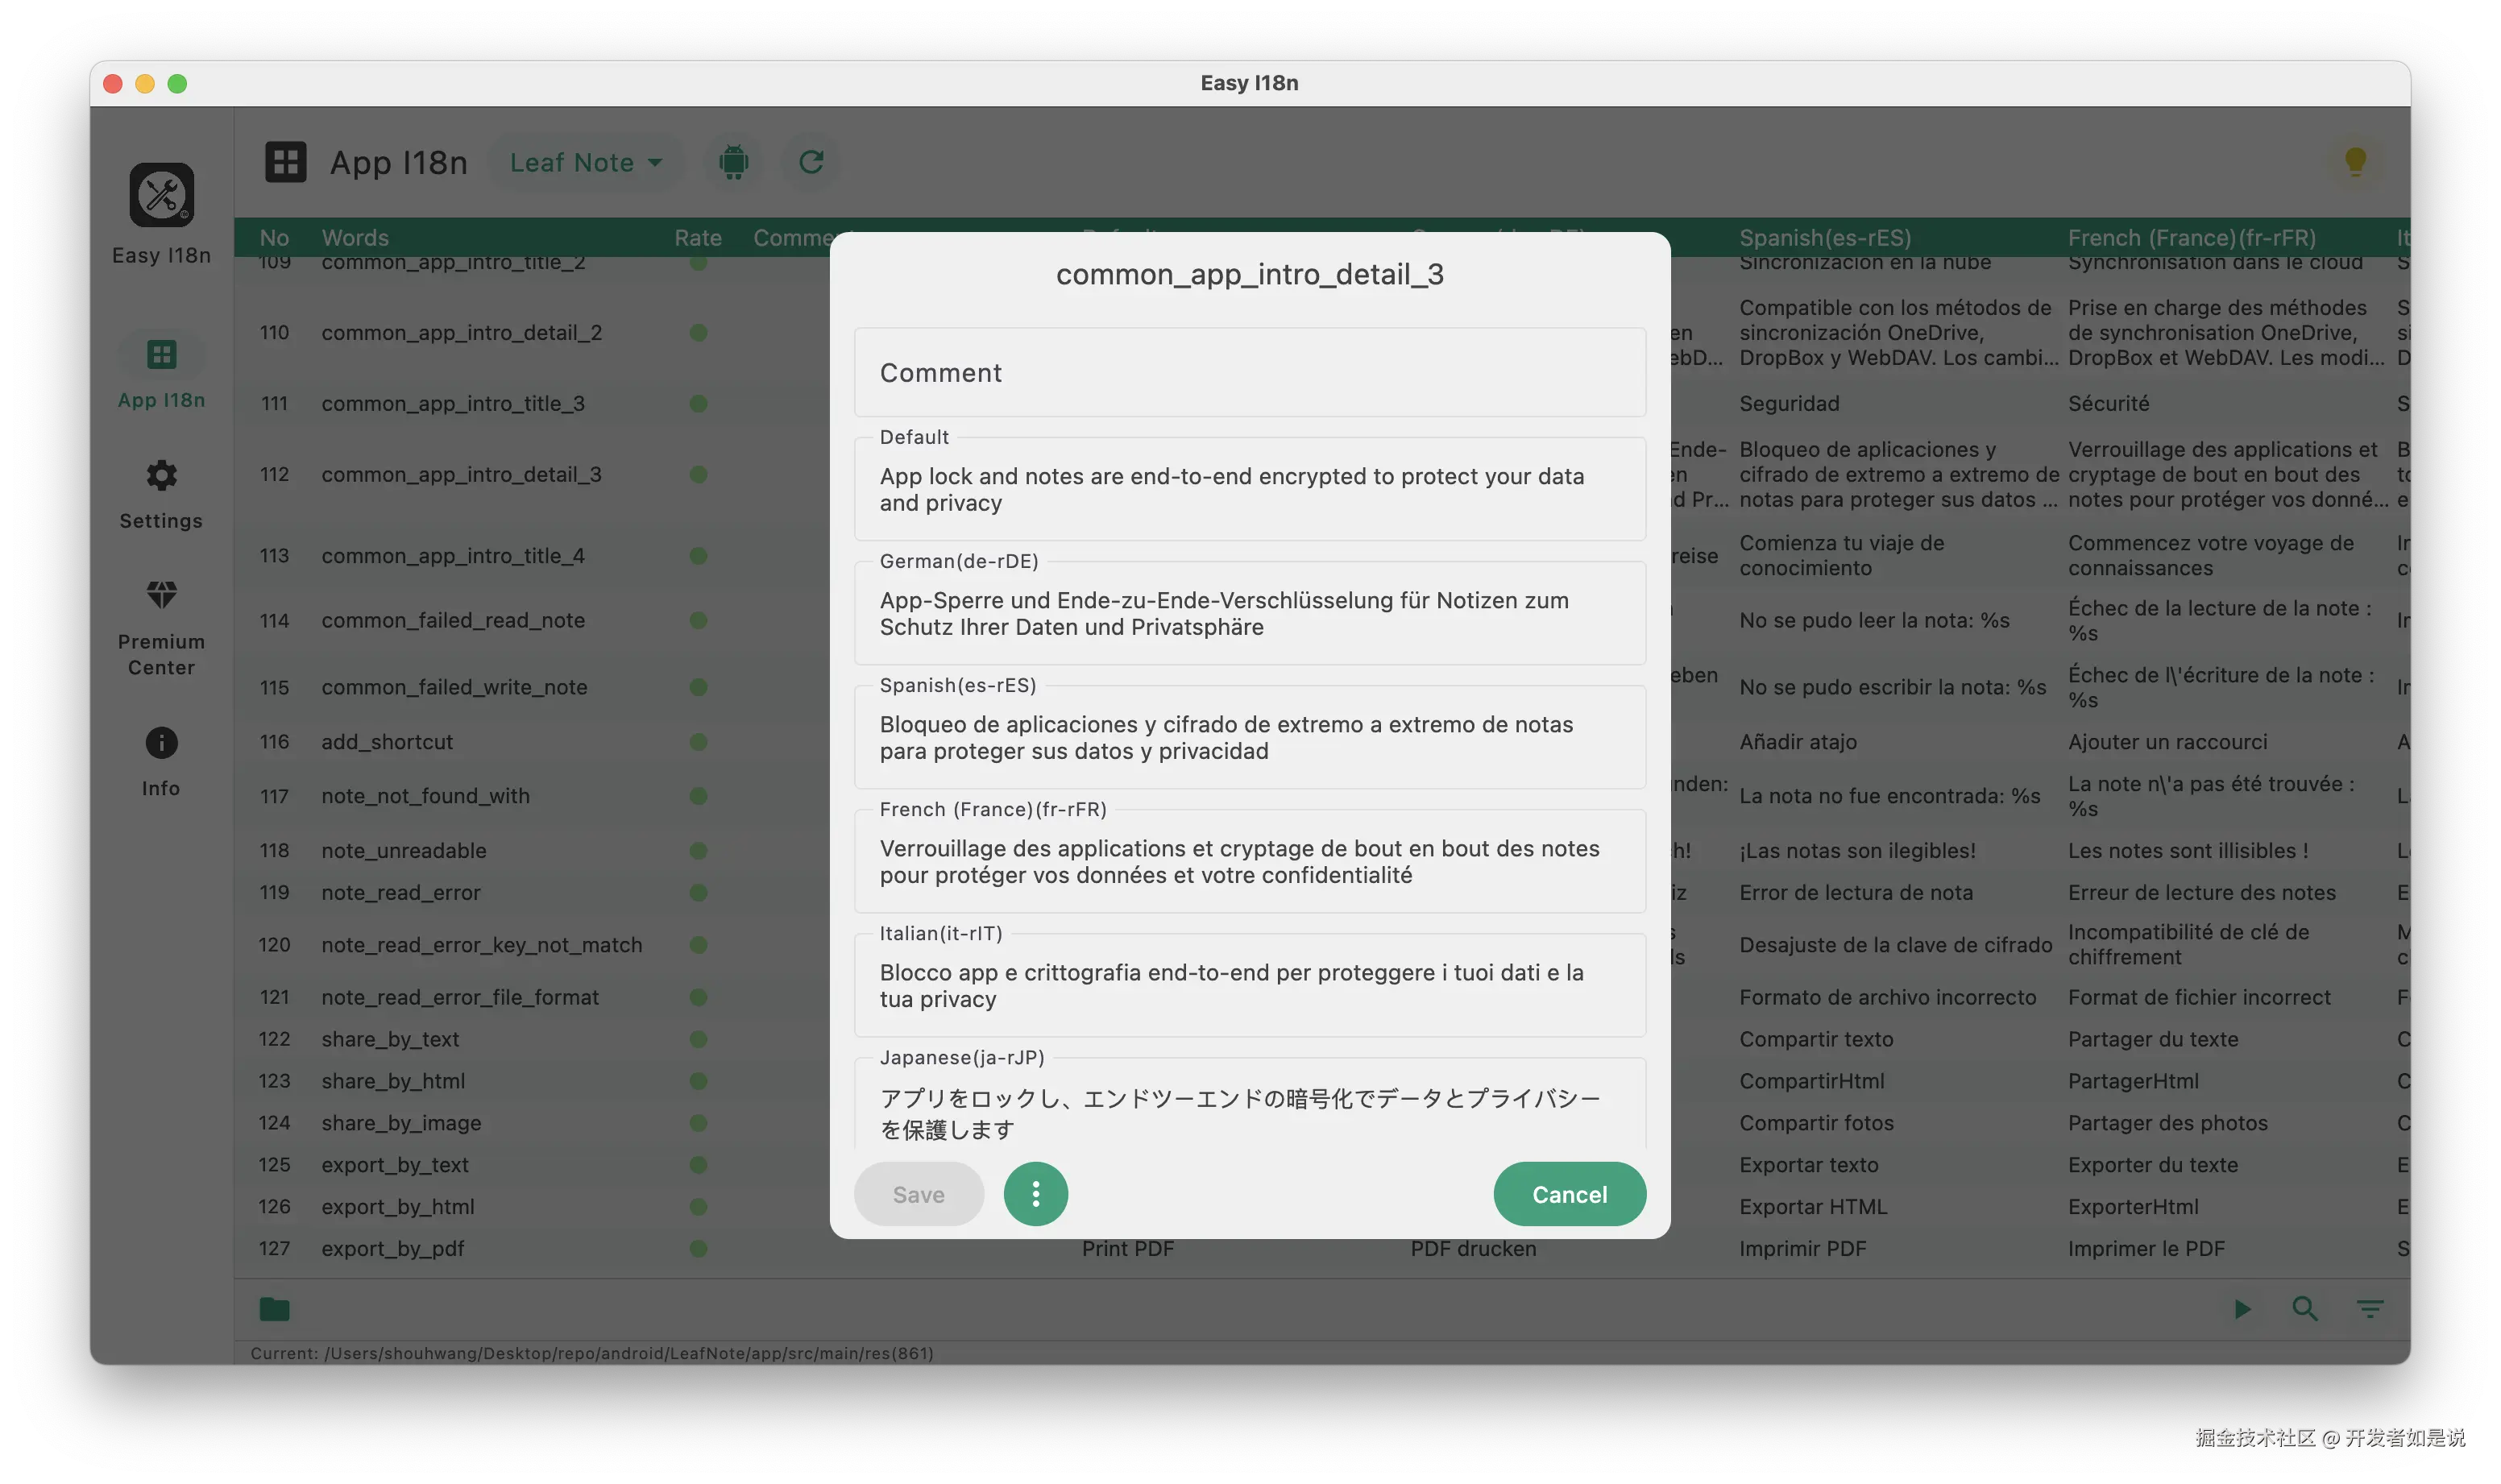Screen dimensions: 2501x1484
Task: Click the Italian(it-rIT) translation field
Action: [x=1249, y=985]
